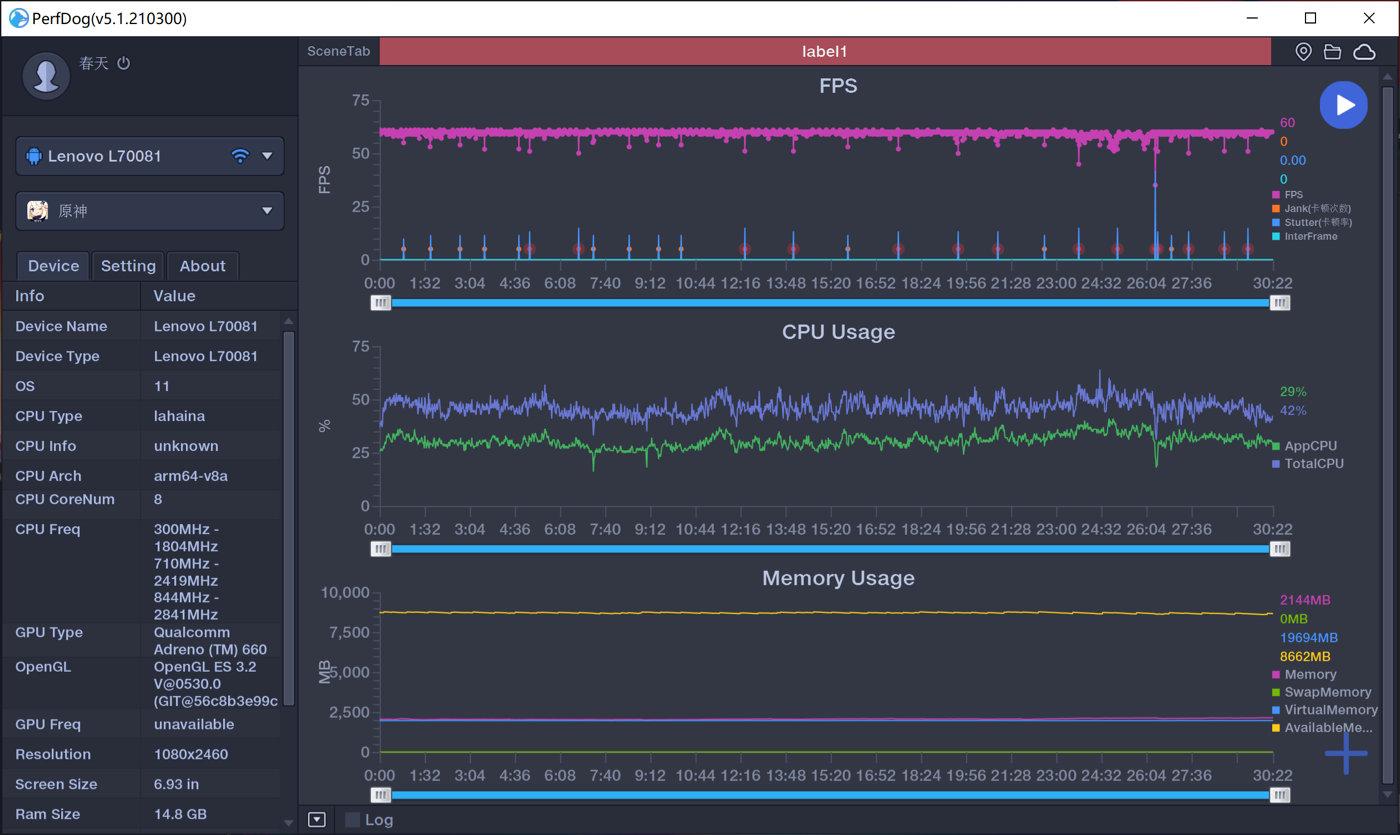
Task: Click the blue plus icon to add chart
Action: 1346,753
